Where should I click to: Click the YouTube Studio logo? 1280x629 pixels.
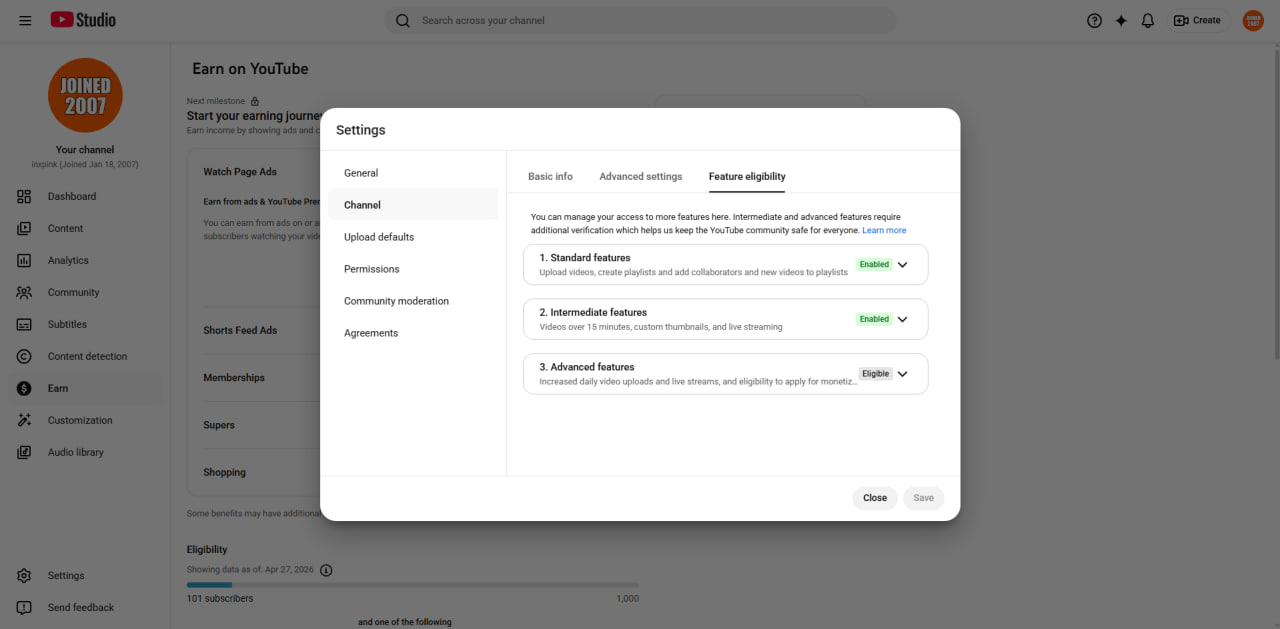coord(83,20)
